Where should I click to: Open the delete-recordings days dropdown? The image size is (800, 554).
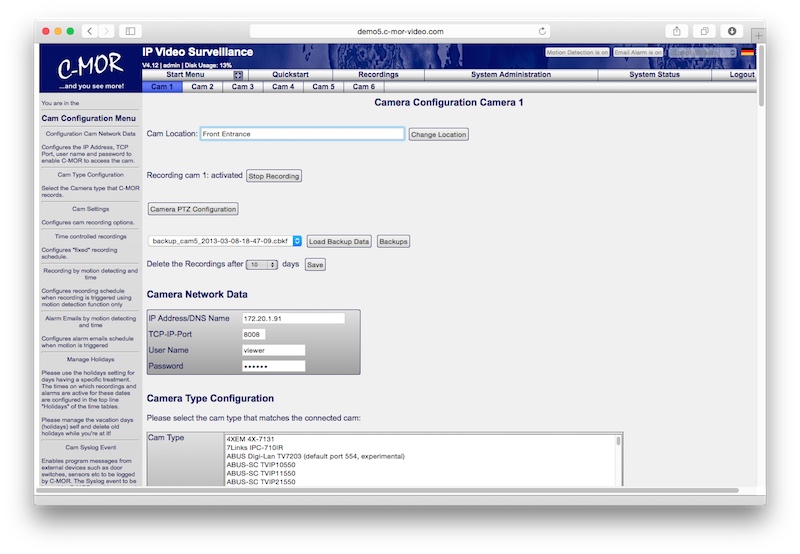(x=262, y=265)
